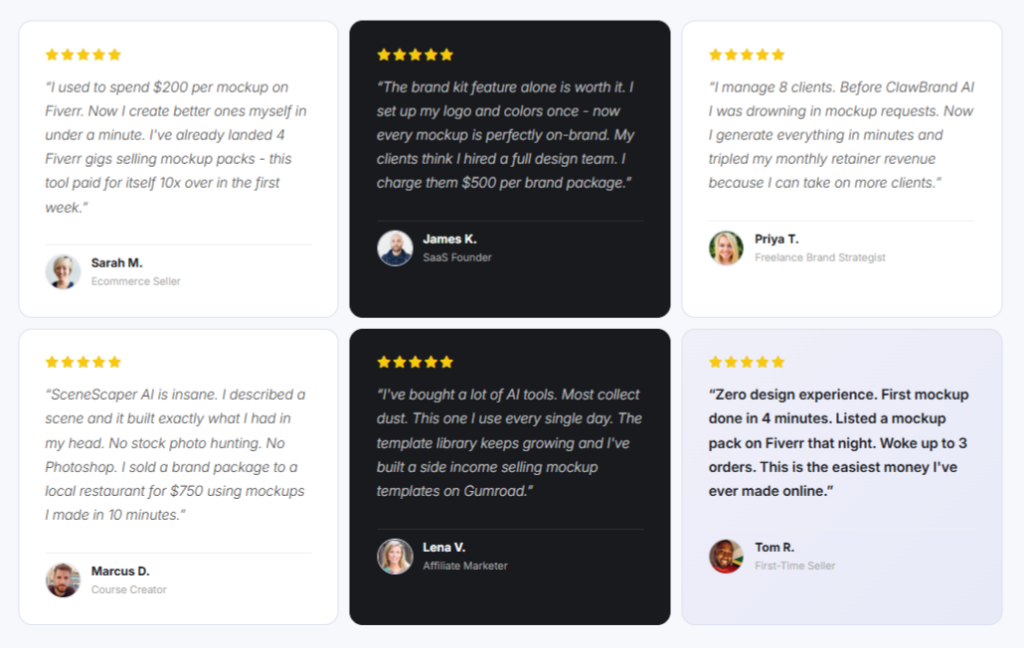
Task: Click the "Affiliate Marketer" subtitle
Action: pos(465,566)
